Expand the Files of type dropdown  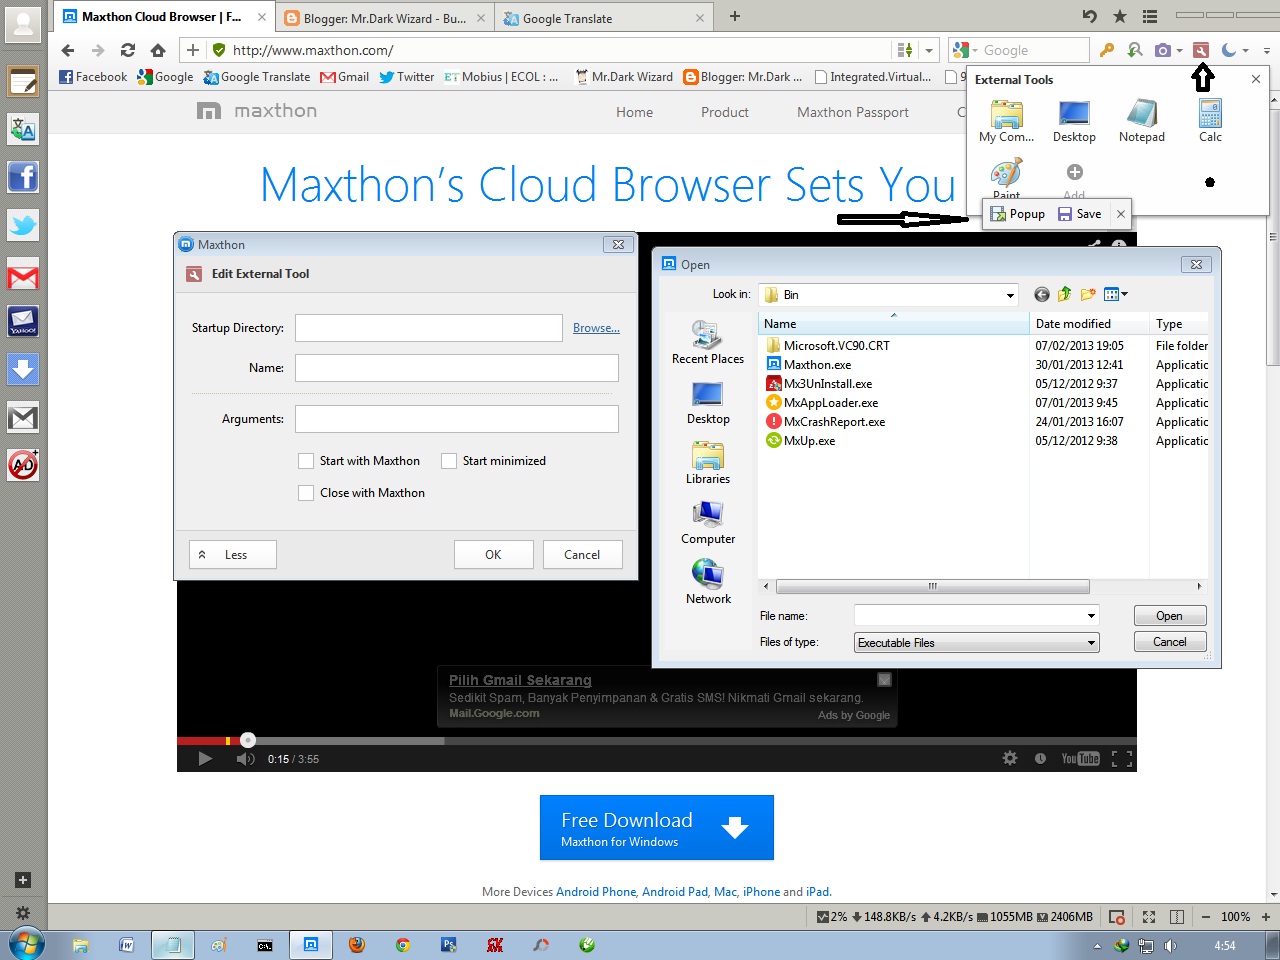[x=1091, y=643]
